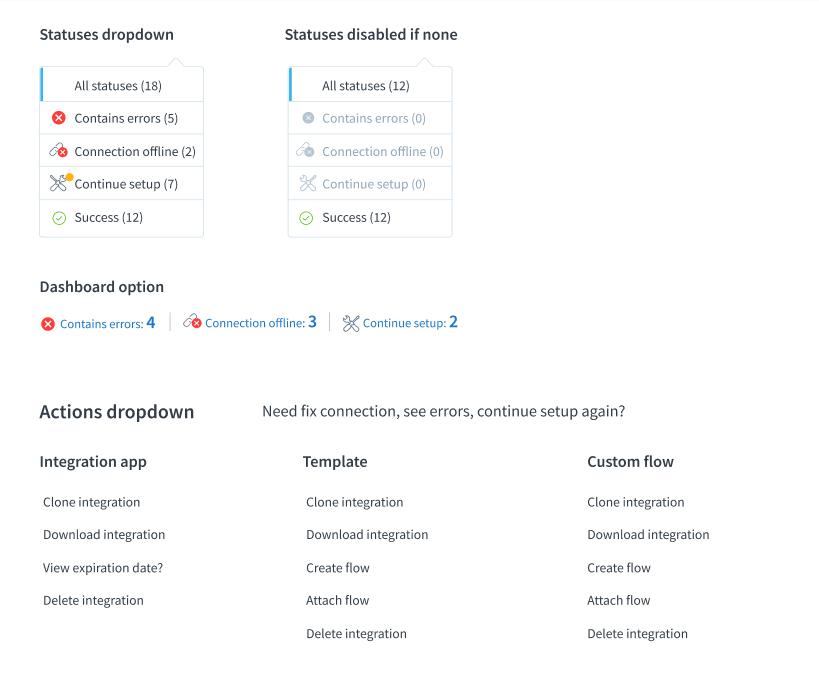Screen dimensions: 819x695
Task: Click the dashboard Connection offline icon
Action: pos(192,322)
